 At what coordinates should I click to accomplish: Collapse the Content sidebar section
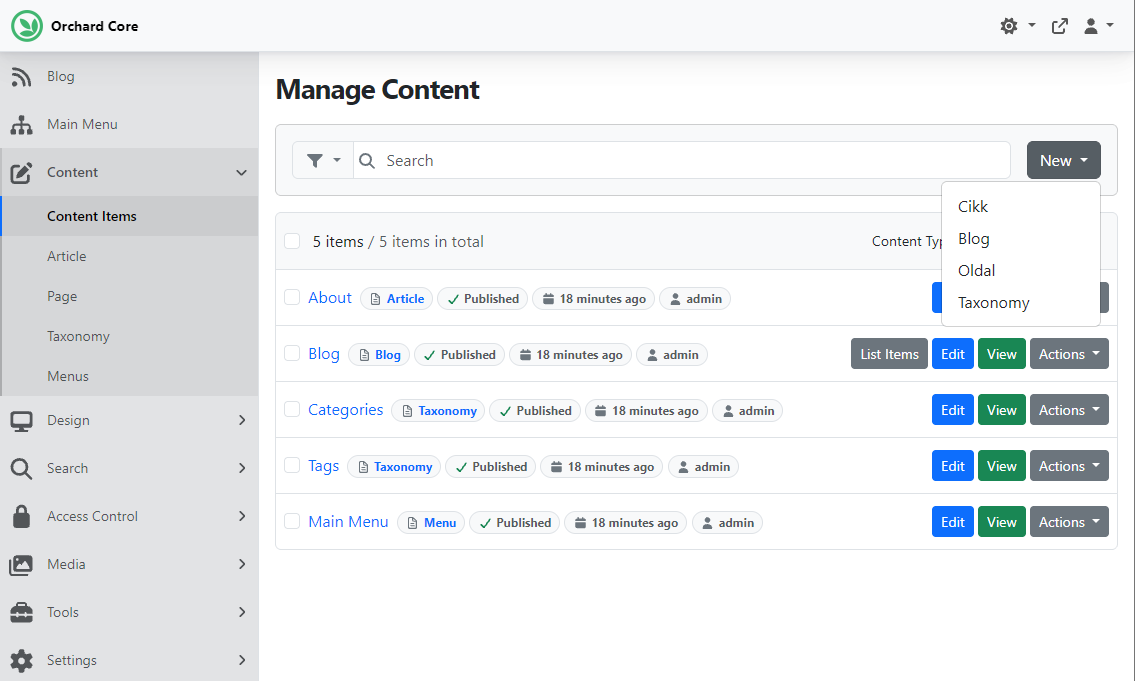[242, 172]
